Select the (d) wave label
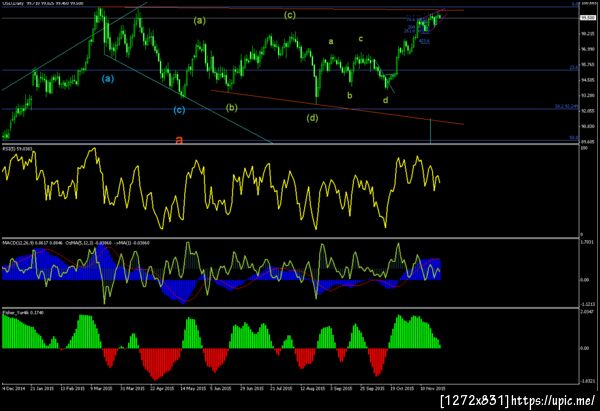The width and height of the screenshot is (600, 411). click(x=312, y=118)
